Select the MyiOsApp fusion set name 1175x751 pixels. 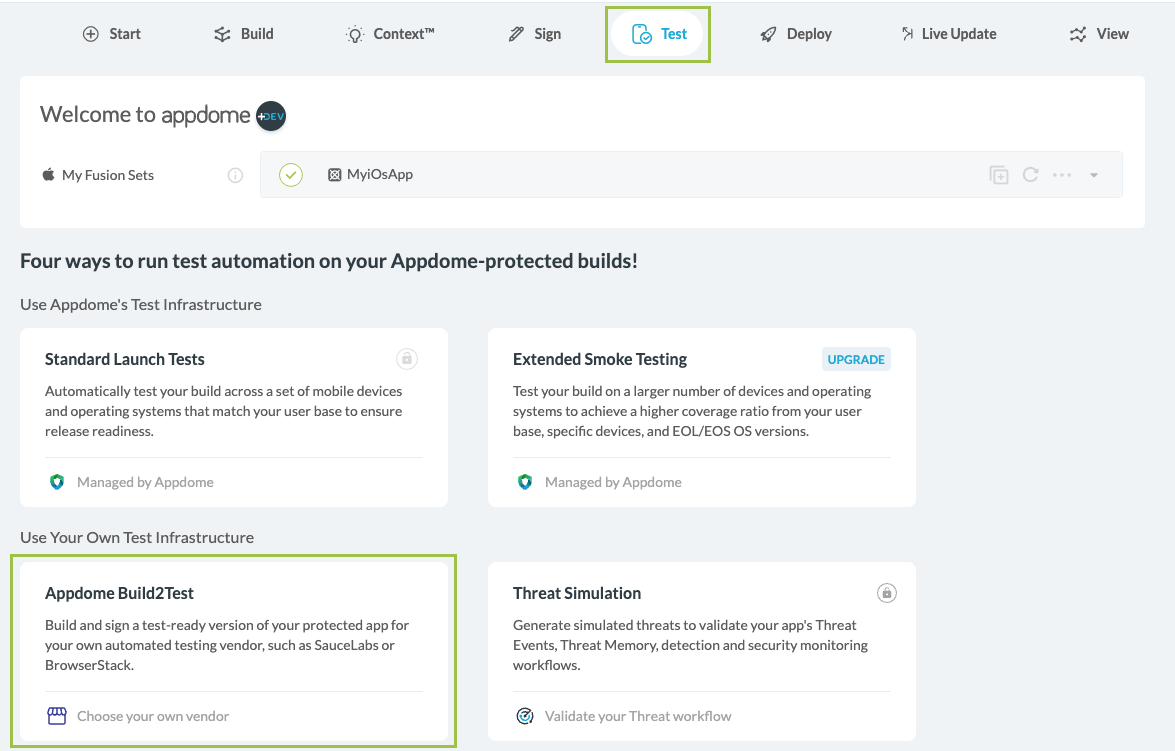pyautogui.click(x=380, y=175)
